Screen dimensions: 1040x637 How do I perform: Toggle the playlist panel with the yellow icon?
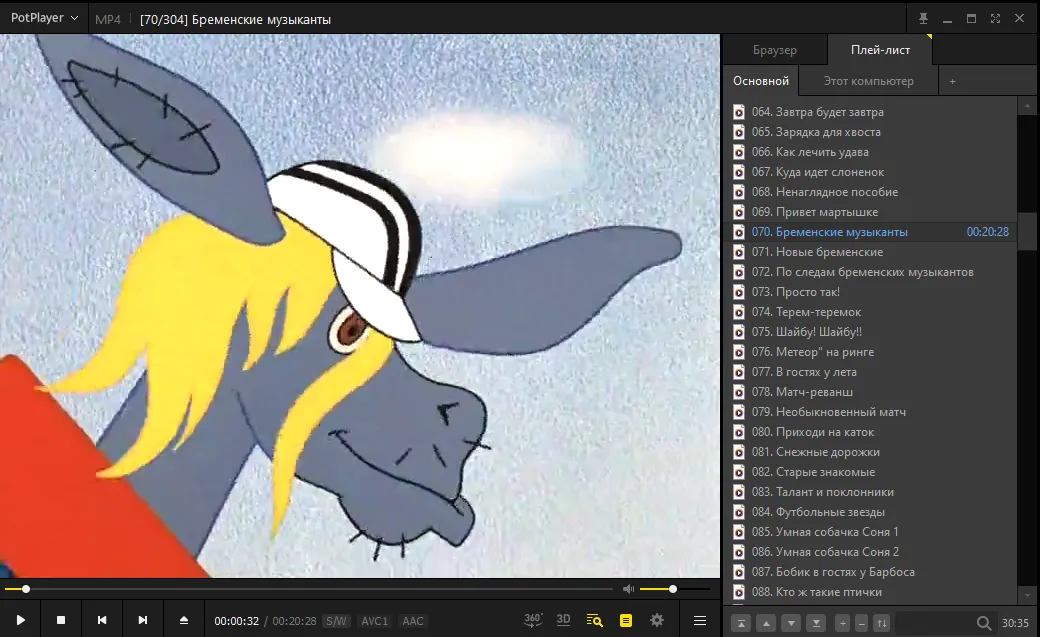[x=625, y=620]
